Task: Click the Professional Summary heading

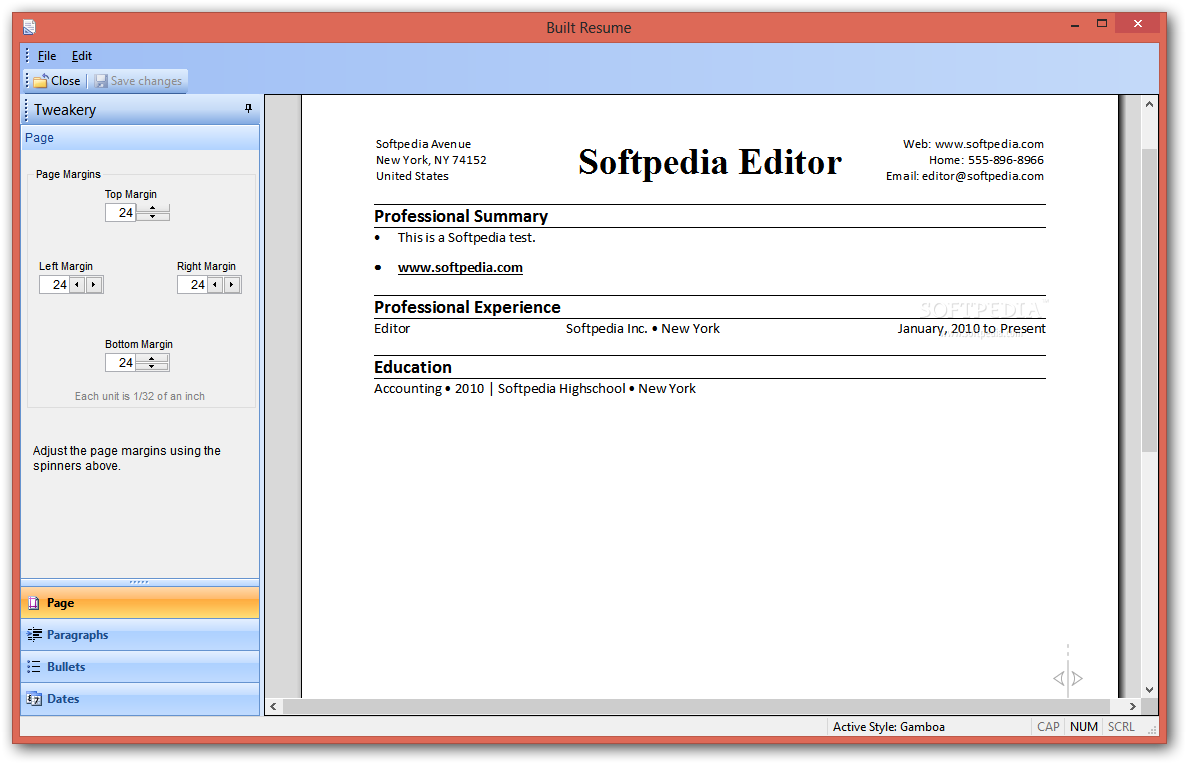Action: tap(460, 217)
